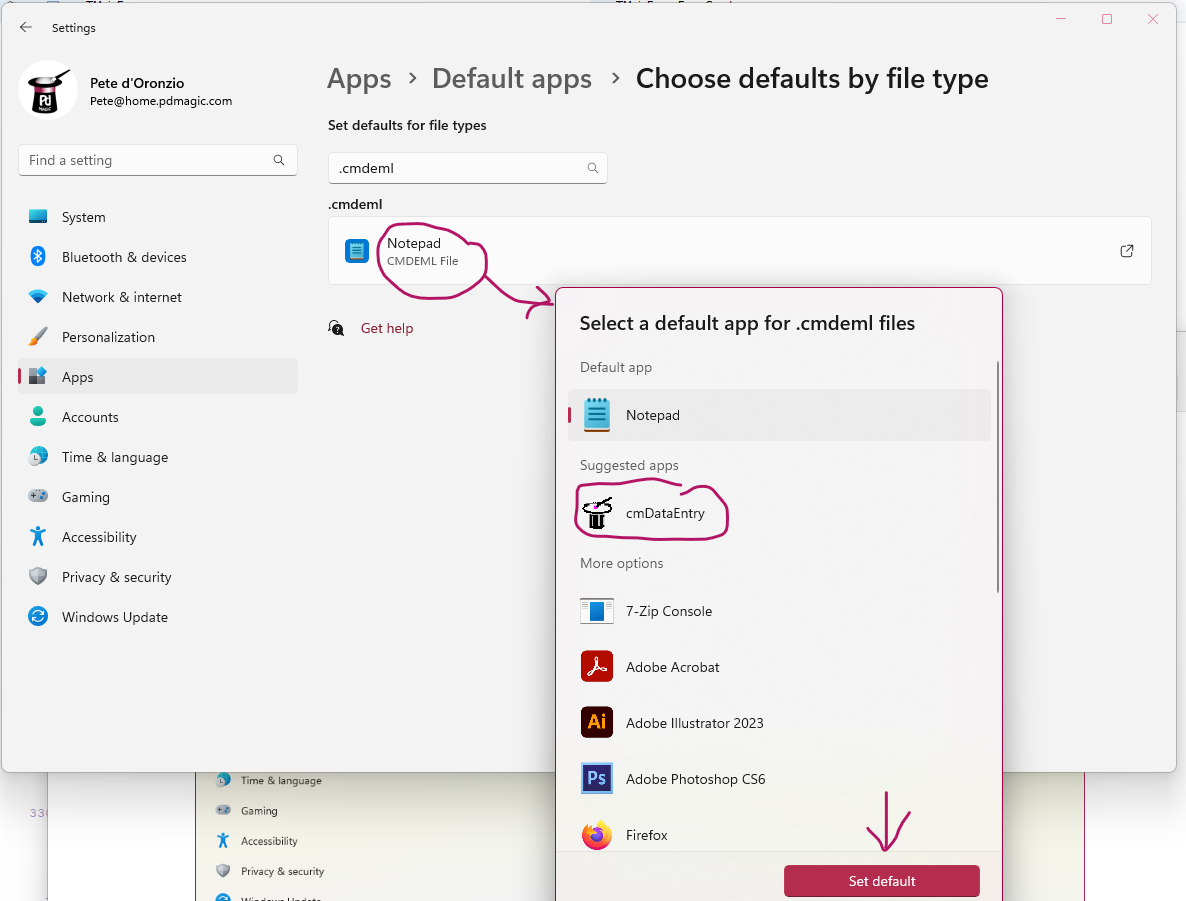The height and width of the screenshot is (901, 1186).
Task: Select Time & language in the background Settings window
Action: pyautogui.click(x=269, y=780)
